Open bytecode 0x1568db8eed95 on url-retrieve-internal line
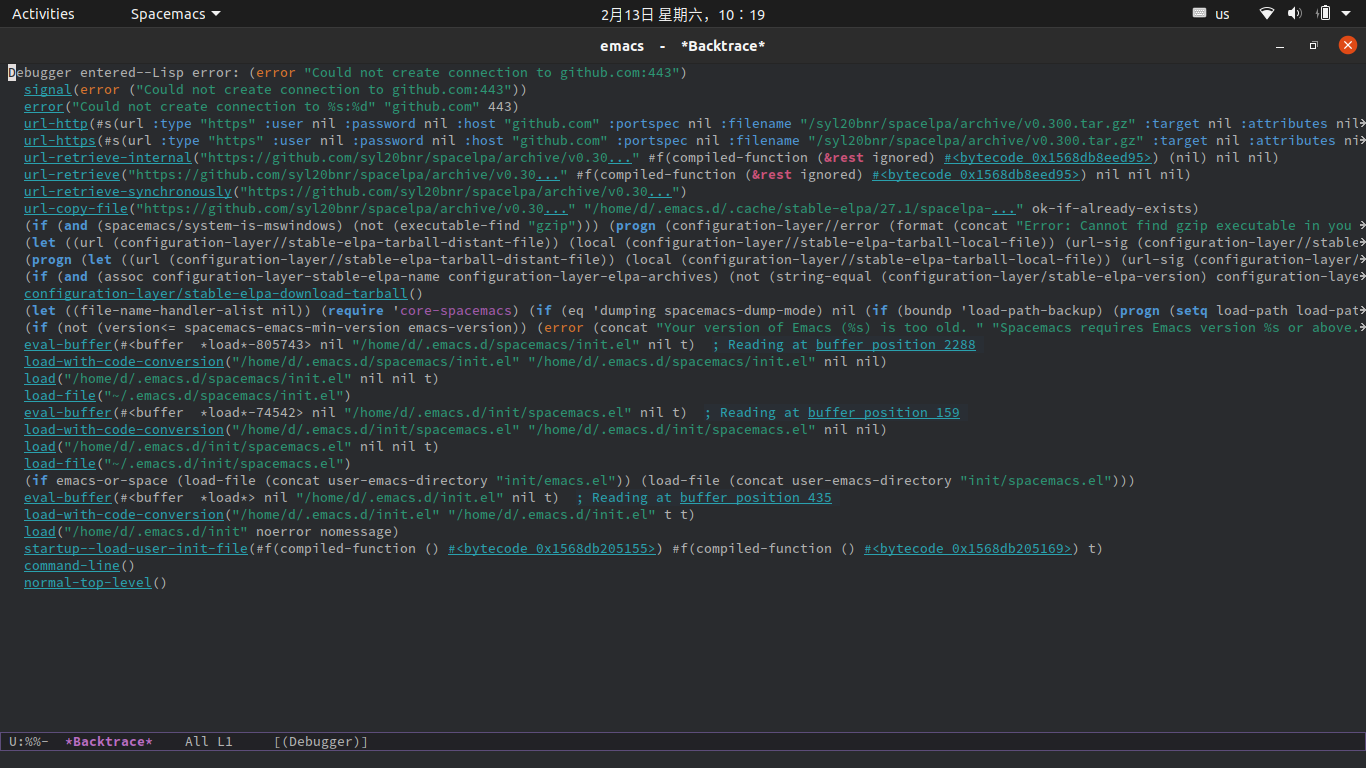 1050,157
